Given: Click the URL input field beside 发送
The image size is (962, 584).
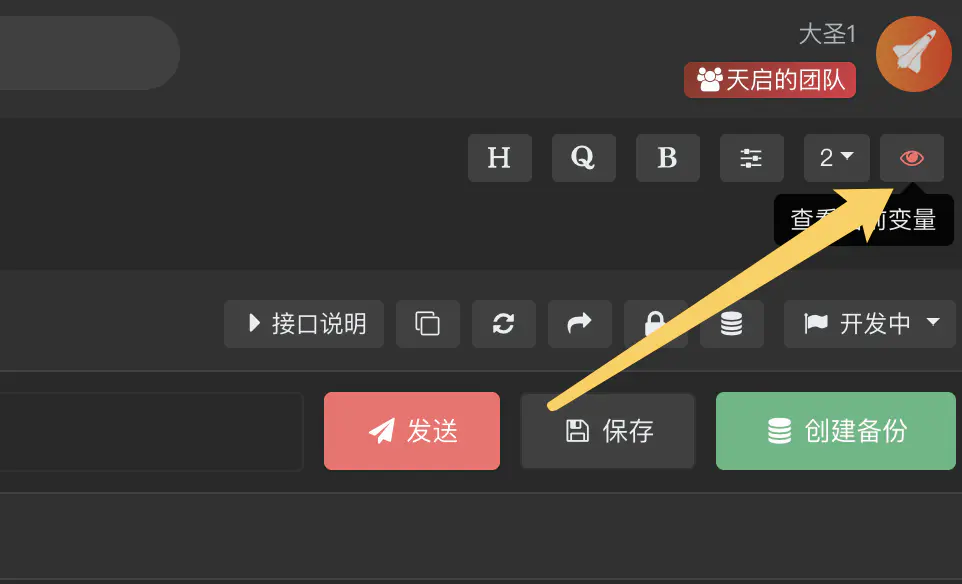Looking at the screenshot, I should pos(152,431).
